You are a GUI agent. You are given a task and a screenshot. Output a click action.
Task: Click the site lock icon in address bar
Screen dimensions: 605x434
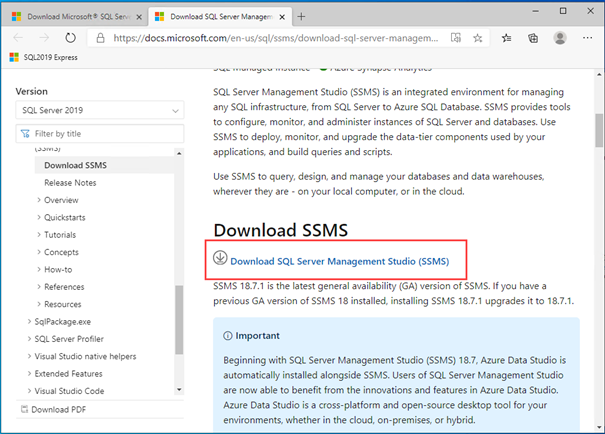click(x=100, y=38)
